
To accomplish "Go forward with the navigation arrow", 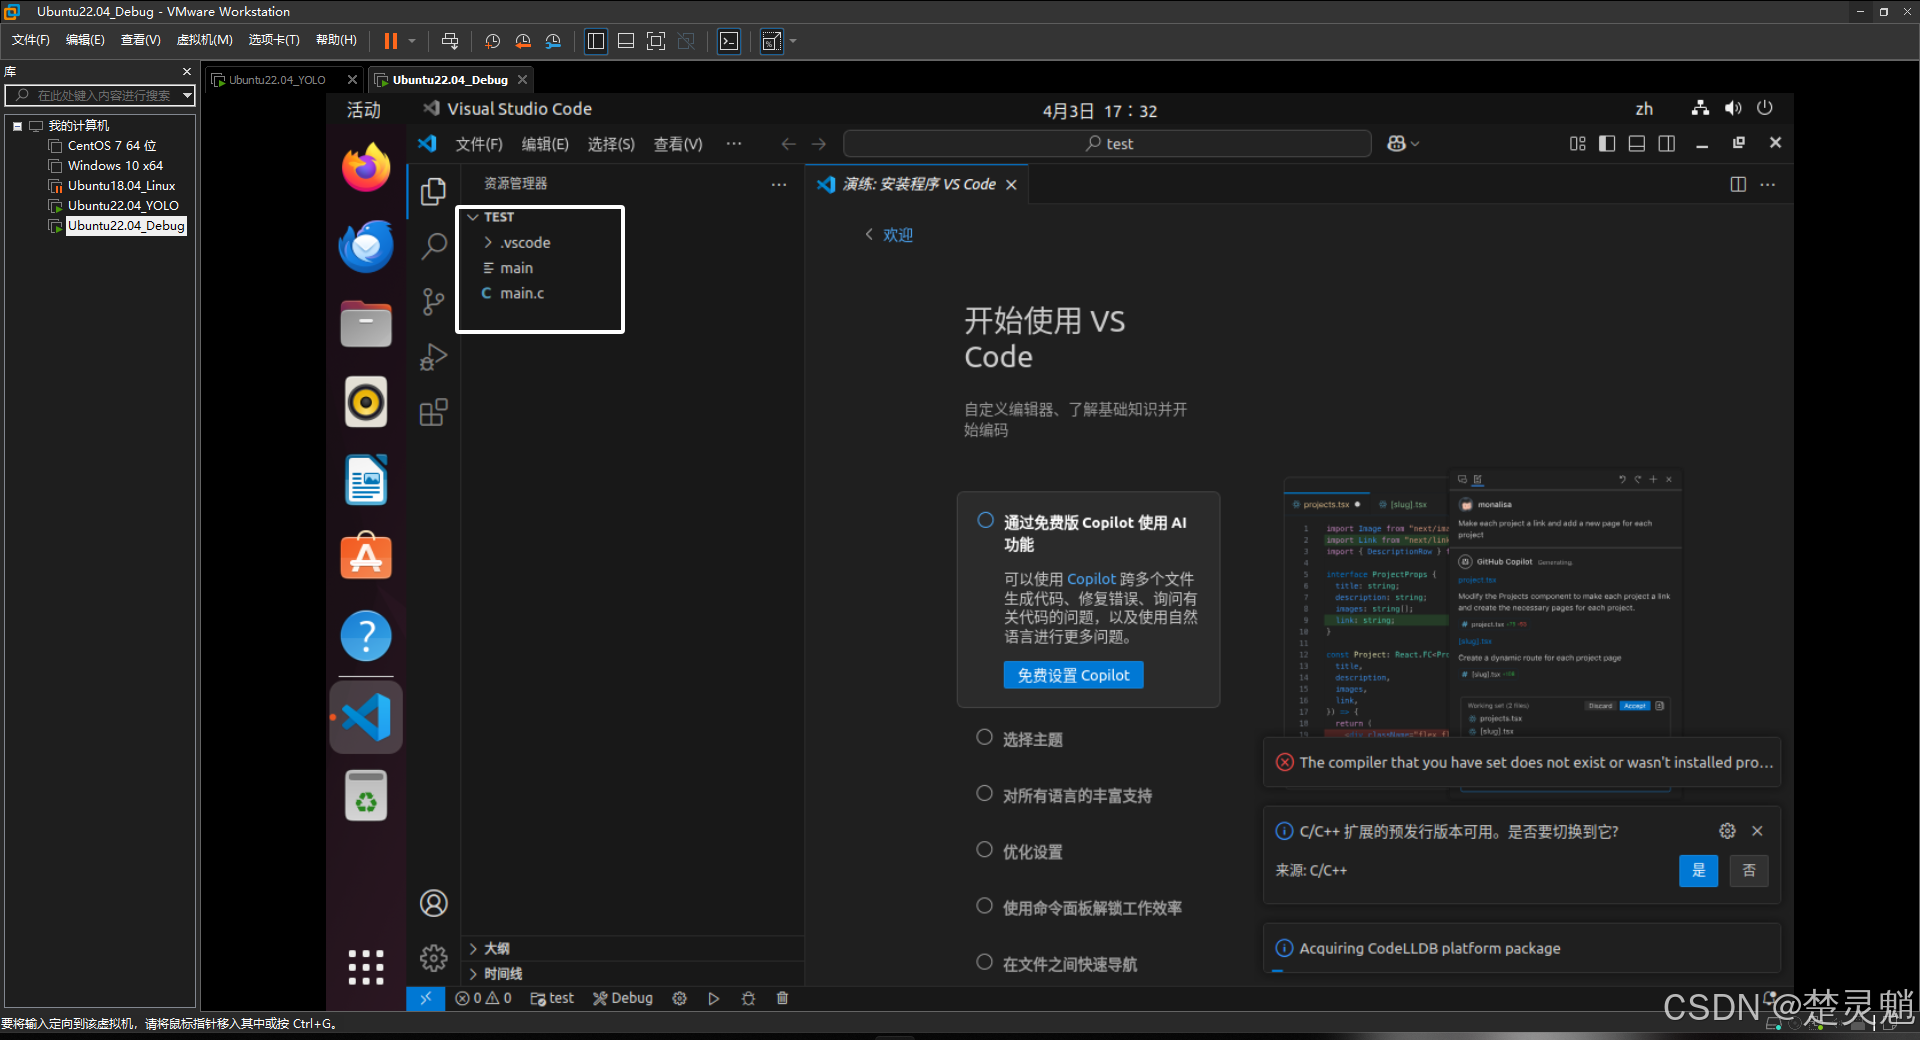I will click(x=819, y=144).
